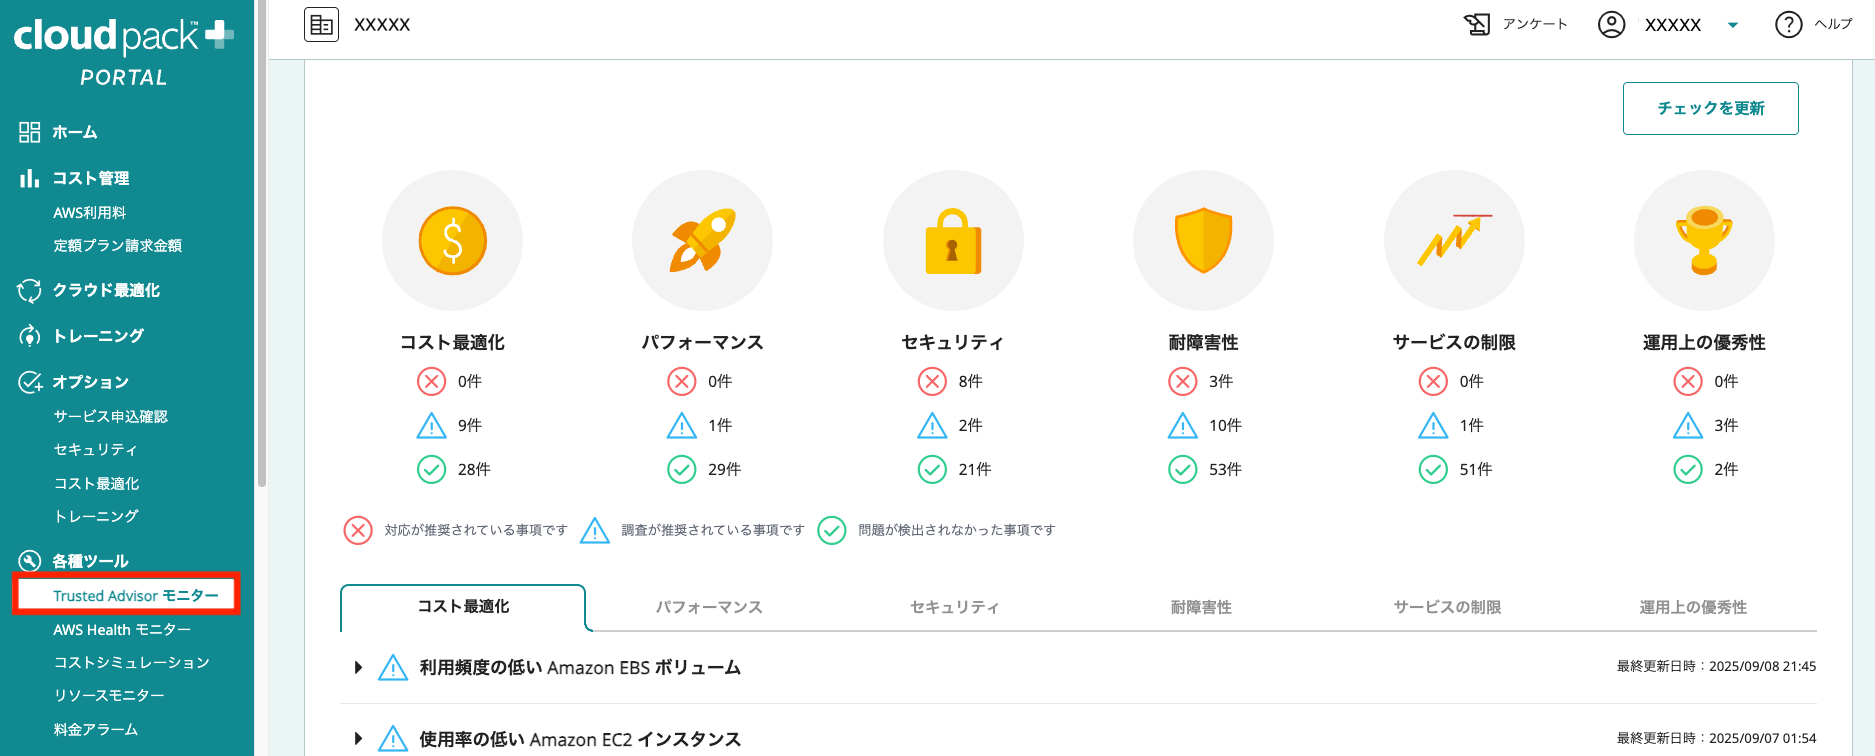The height and width of the screenshot is (756, 1875).
Task: Click the operational excellence trophy icon
Action: coord(1704,241)
